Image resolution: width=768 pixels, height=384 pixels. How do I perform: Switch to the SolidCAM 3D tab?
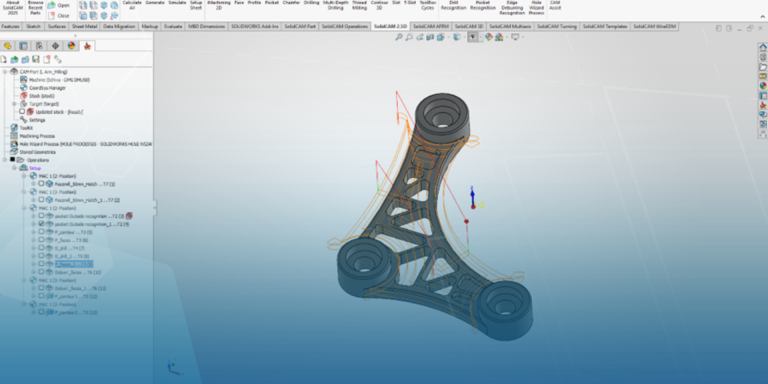pyautogui.click(x=469, y=26)
